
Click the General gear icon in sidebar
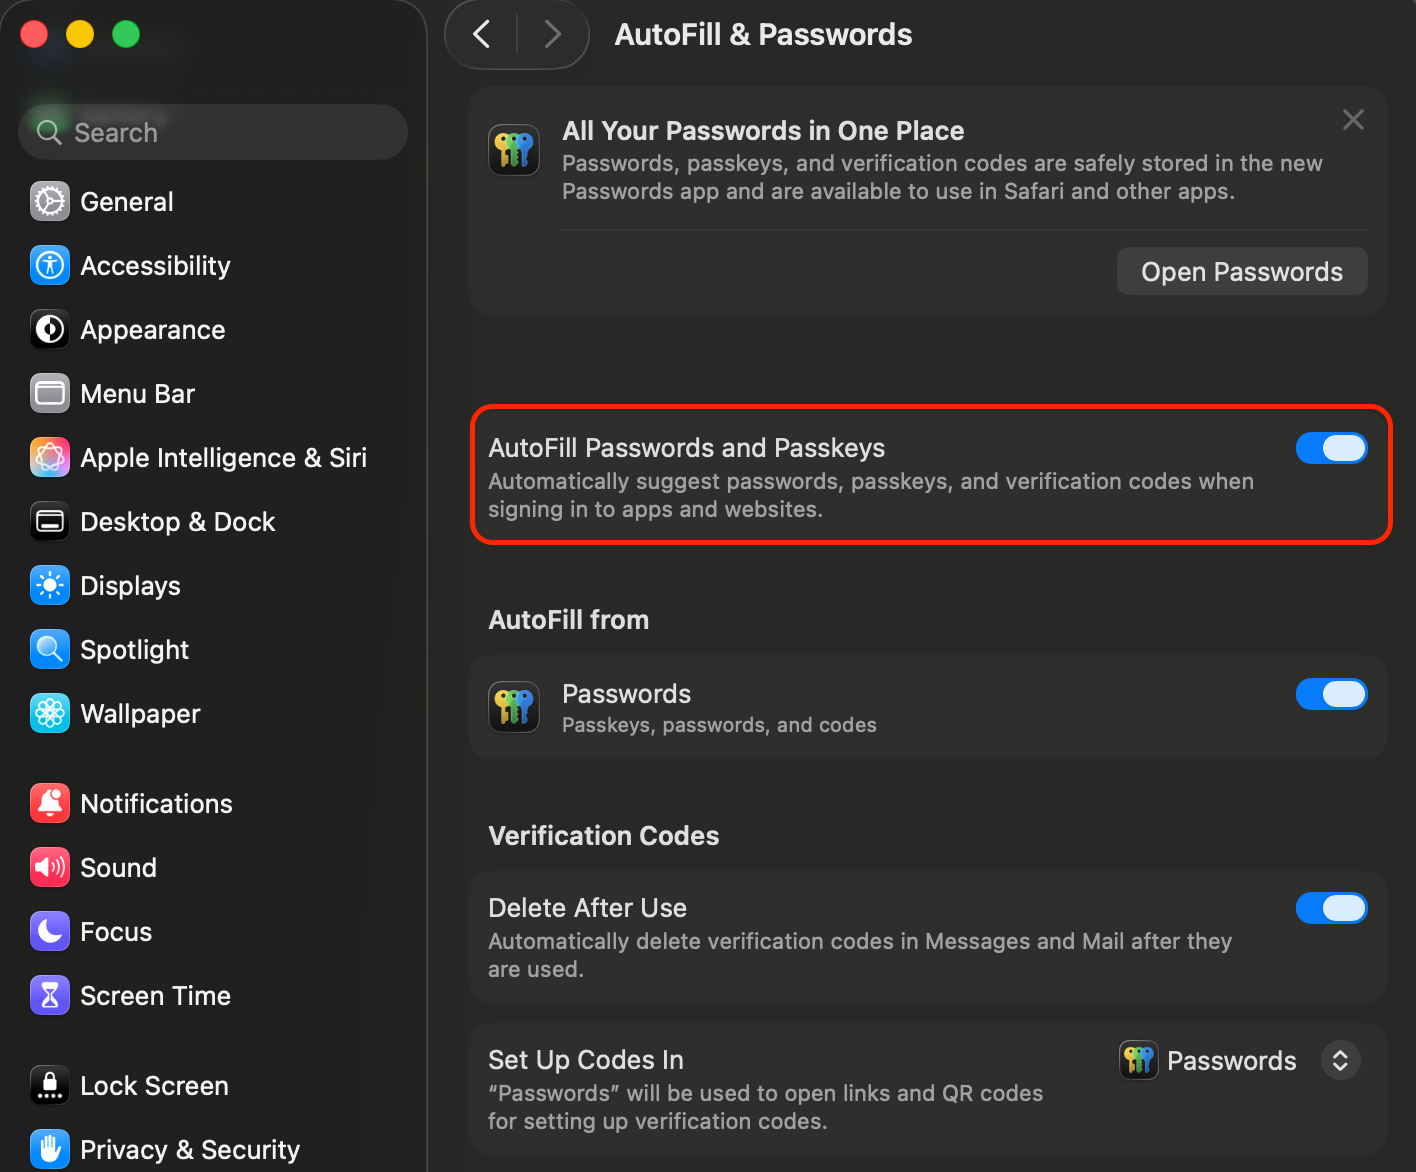click(50, 202)
